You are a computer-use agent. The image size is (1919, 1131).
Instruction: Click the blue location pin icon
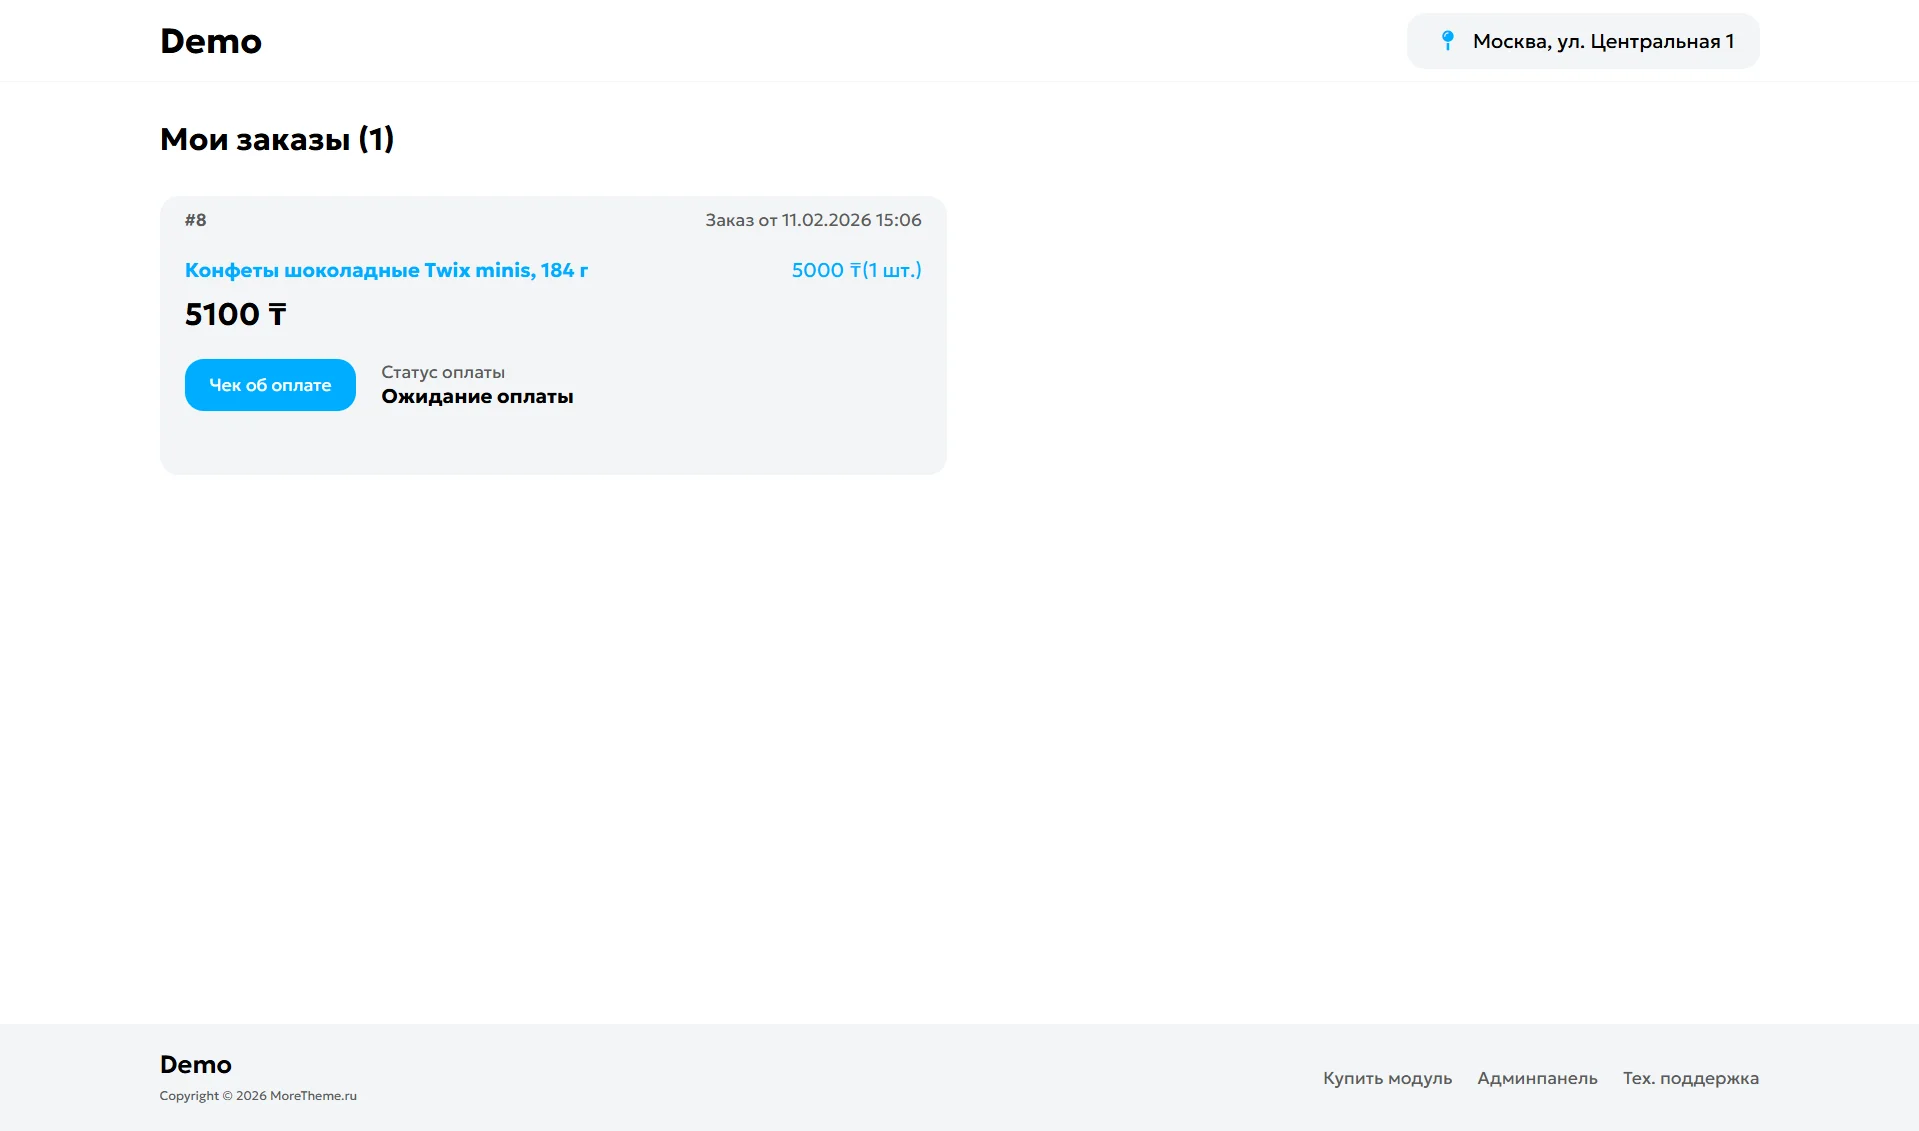[1447, 40]
